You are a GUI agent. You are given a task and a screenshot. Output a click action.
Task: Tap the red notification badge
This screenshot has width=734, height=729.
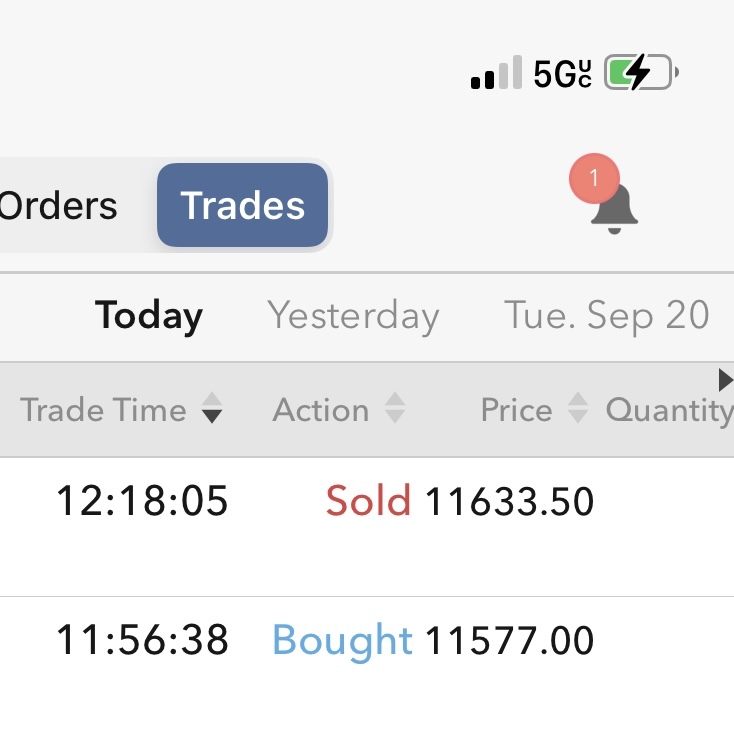pos(593,179)
